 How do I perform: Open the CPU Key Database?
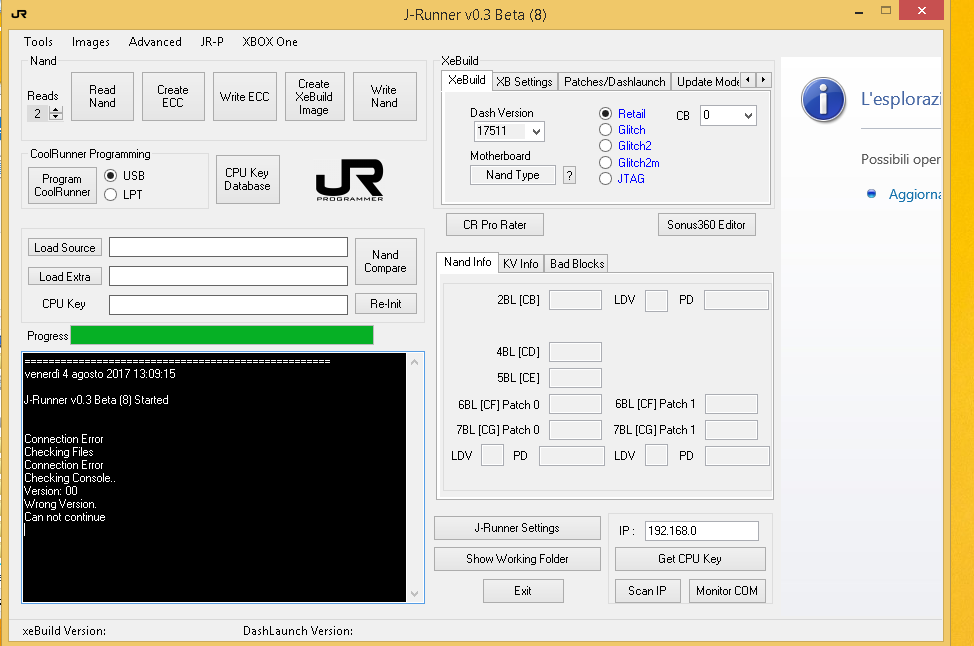(247, 180)
